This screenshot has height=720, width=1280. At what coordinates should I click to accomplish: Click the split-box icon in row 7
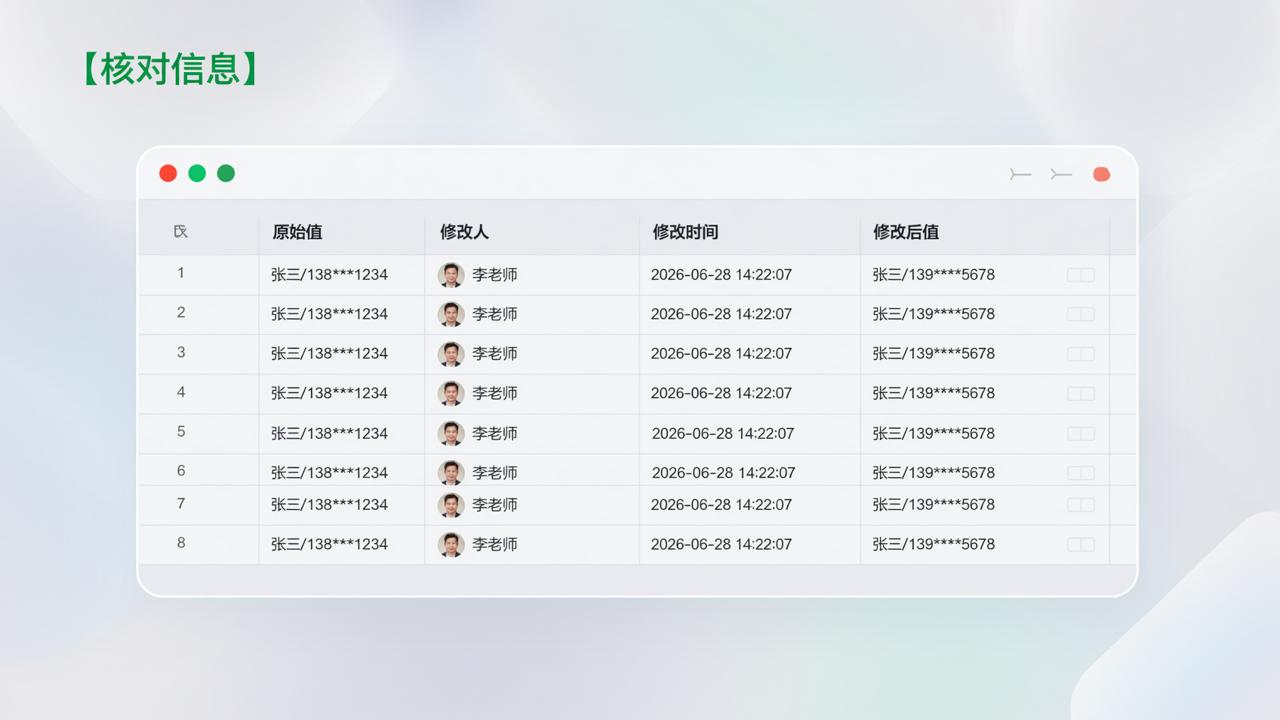tap(1081, 505)
